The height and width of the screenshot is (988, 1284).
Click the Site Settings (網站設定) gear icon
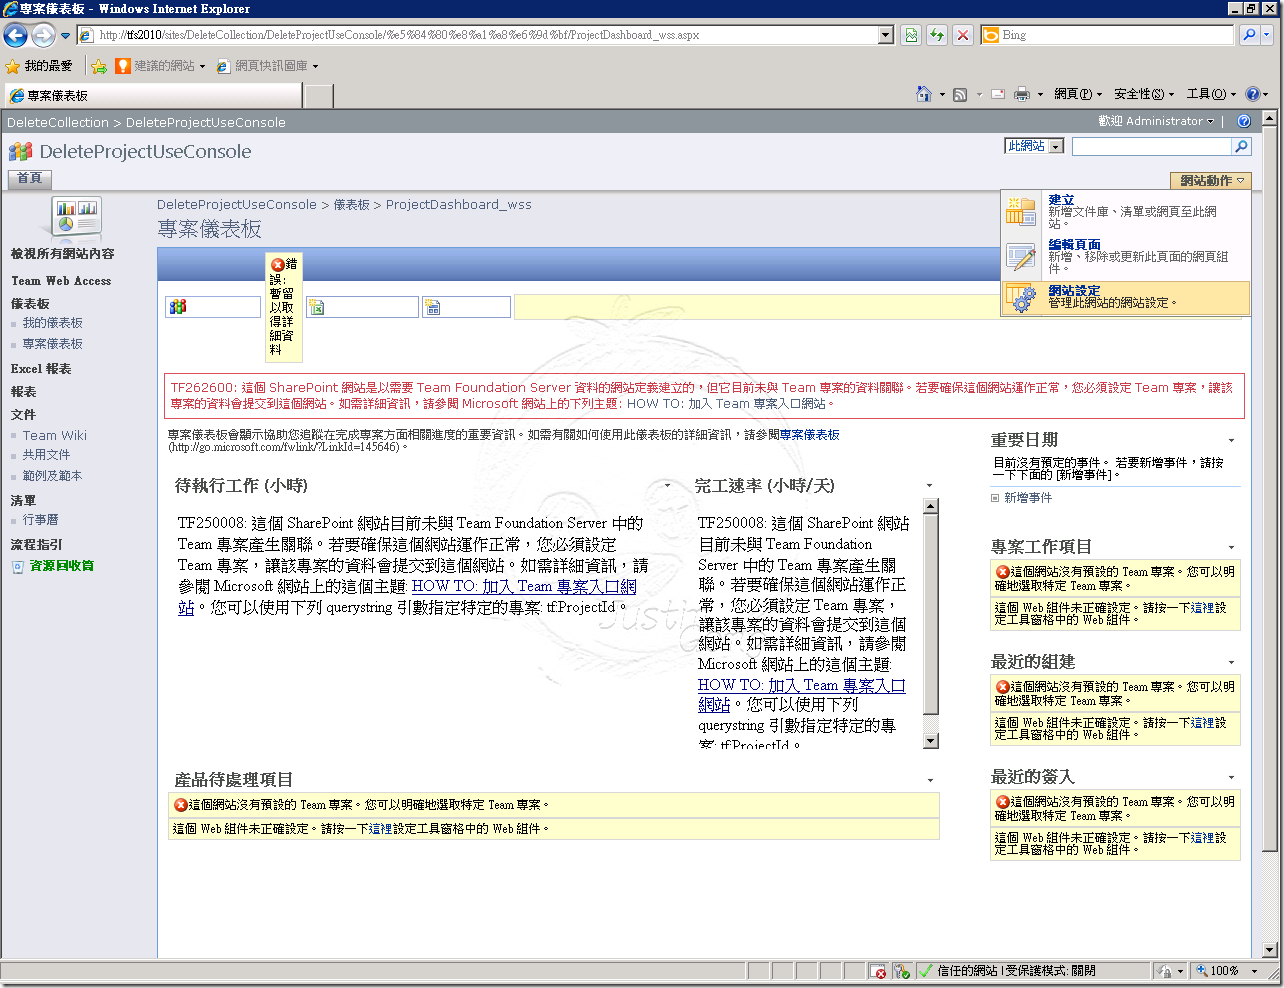click(1021, 297)
